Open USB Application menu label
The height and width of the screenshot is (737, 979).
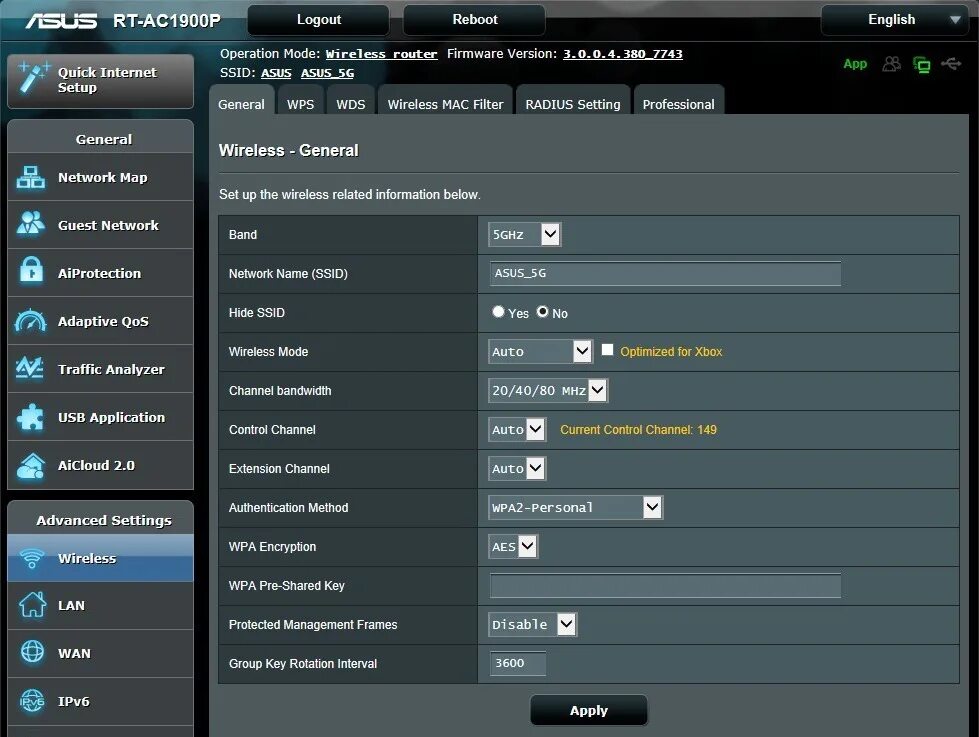pos(111,417)
